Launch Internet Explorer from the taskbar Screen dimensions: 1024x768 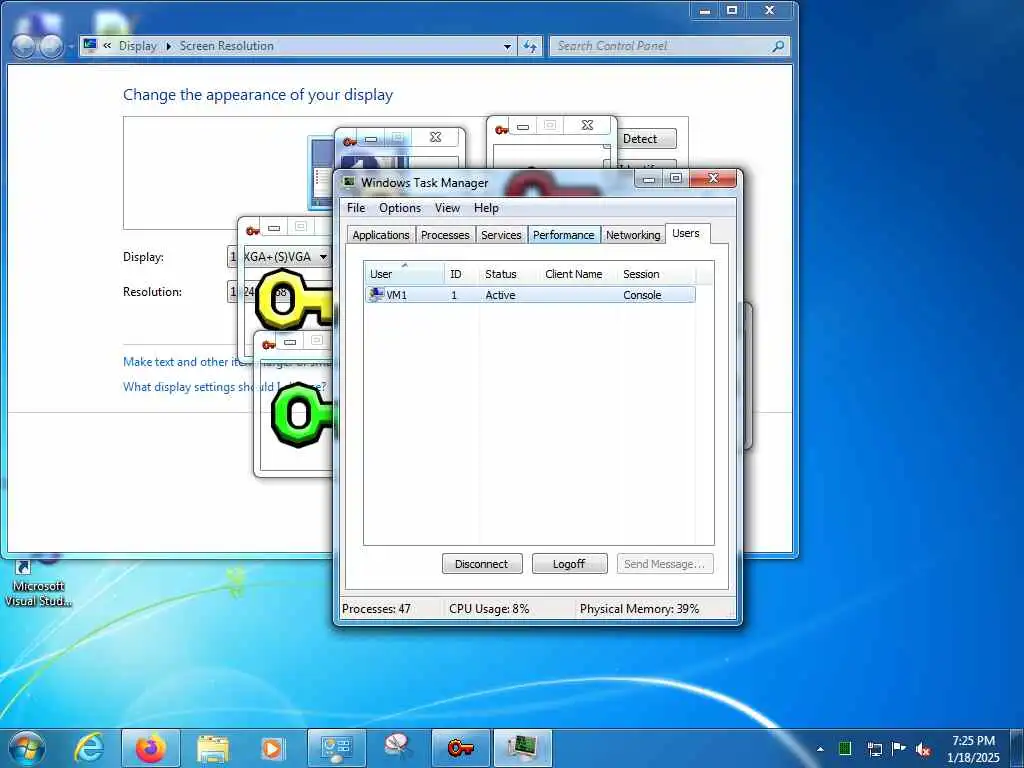point(89,748)
